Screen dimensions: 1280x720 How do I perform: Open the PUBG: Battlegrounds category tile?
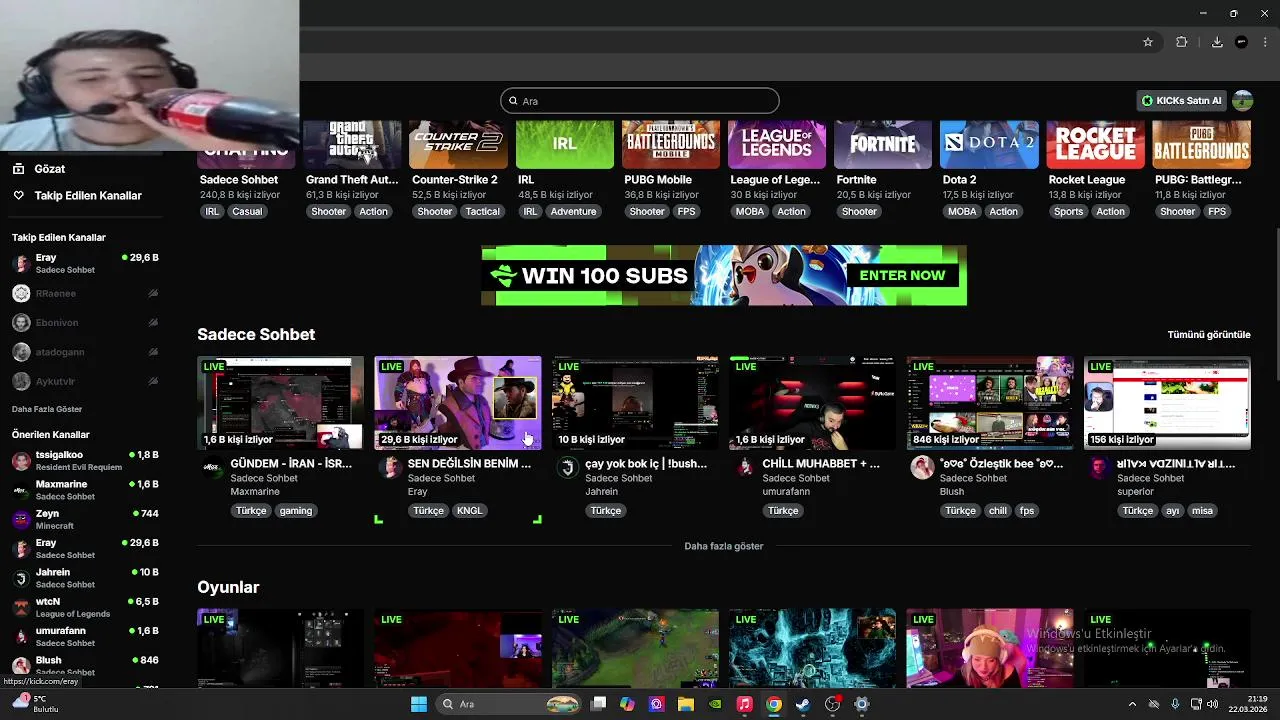(x=1201, y=145)
